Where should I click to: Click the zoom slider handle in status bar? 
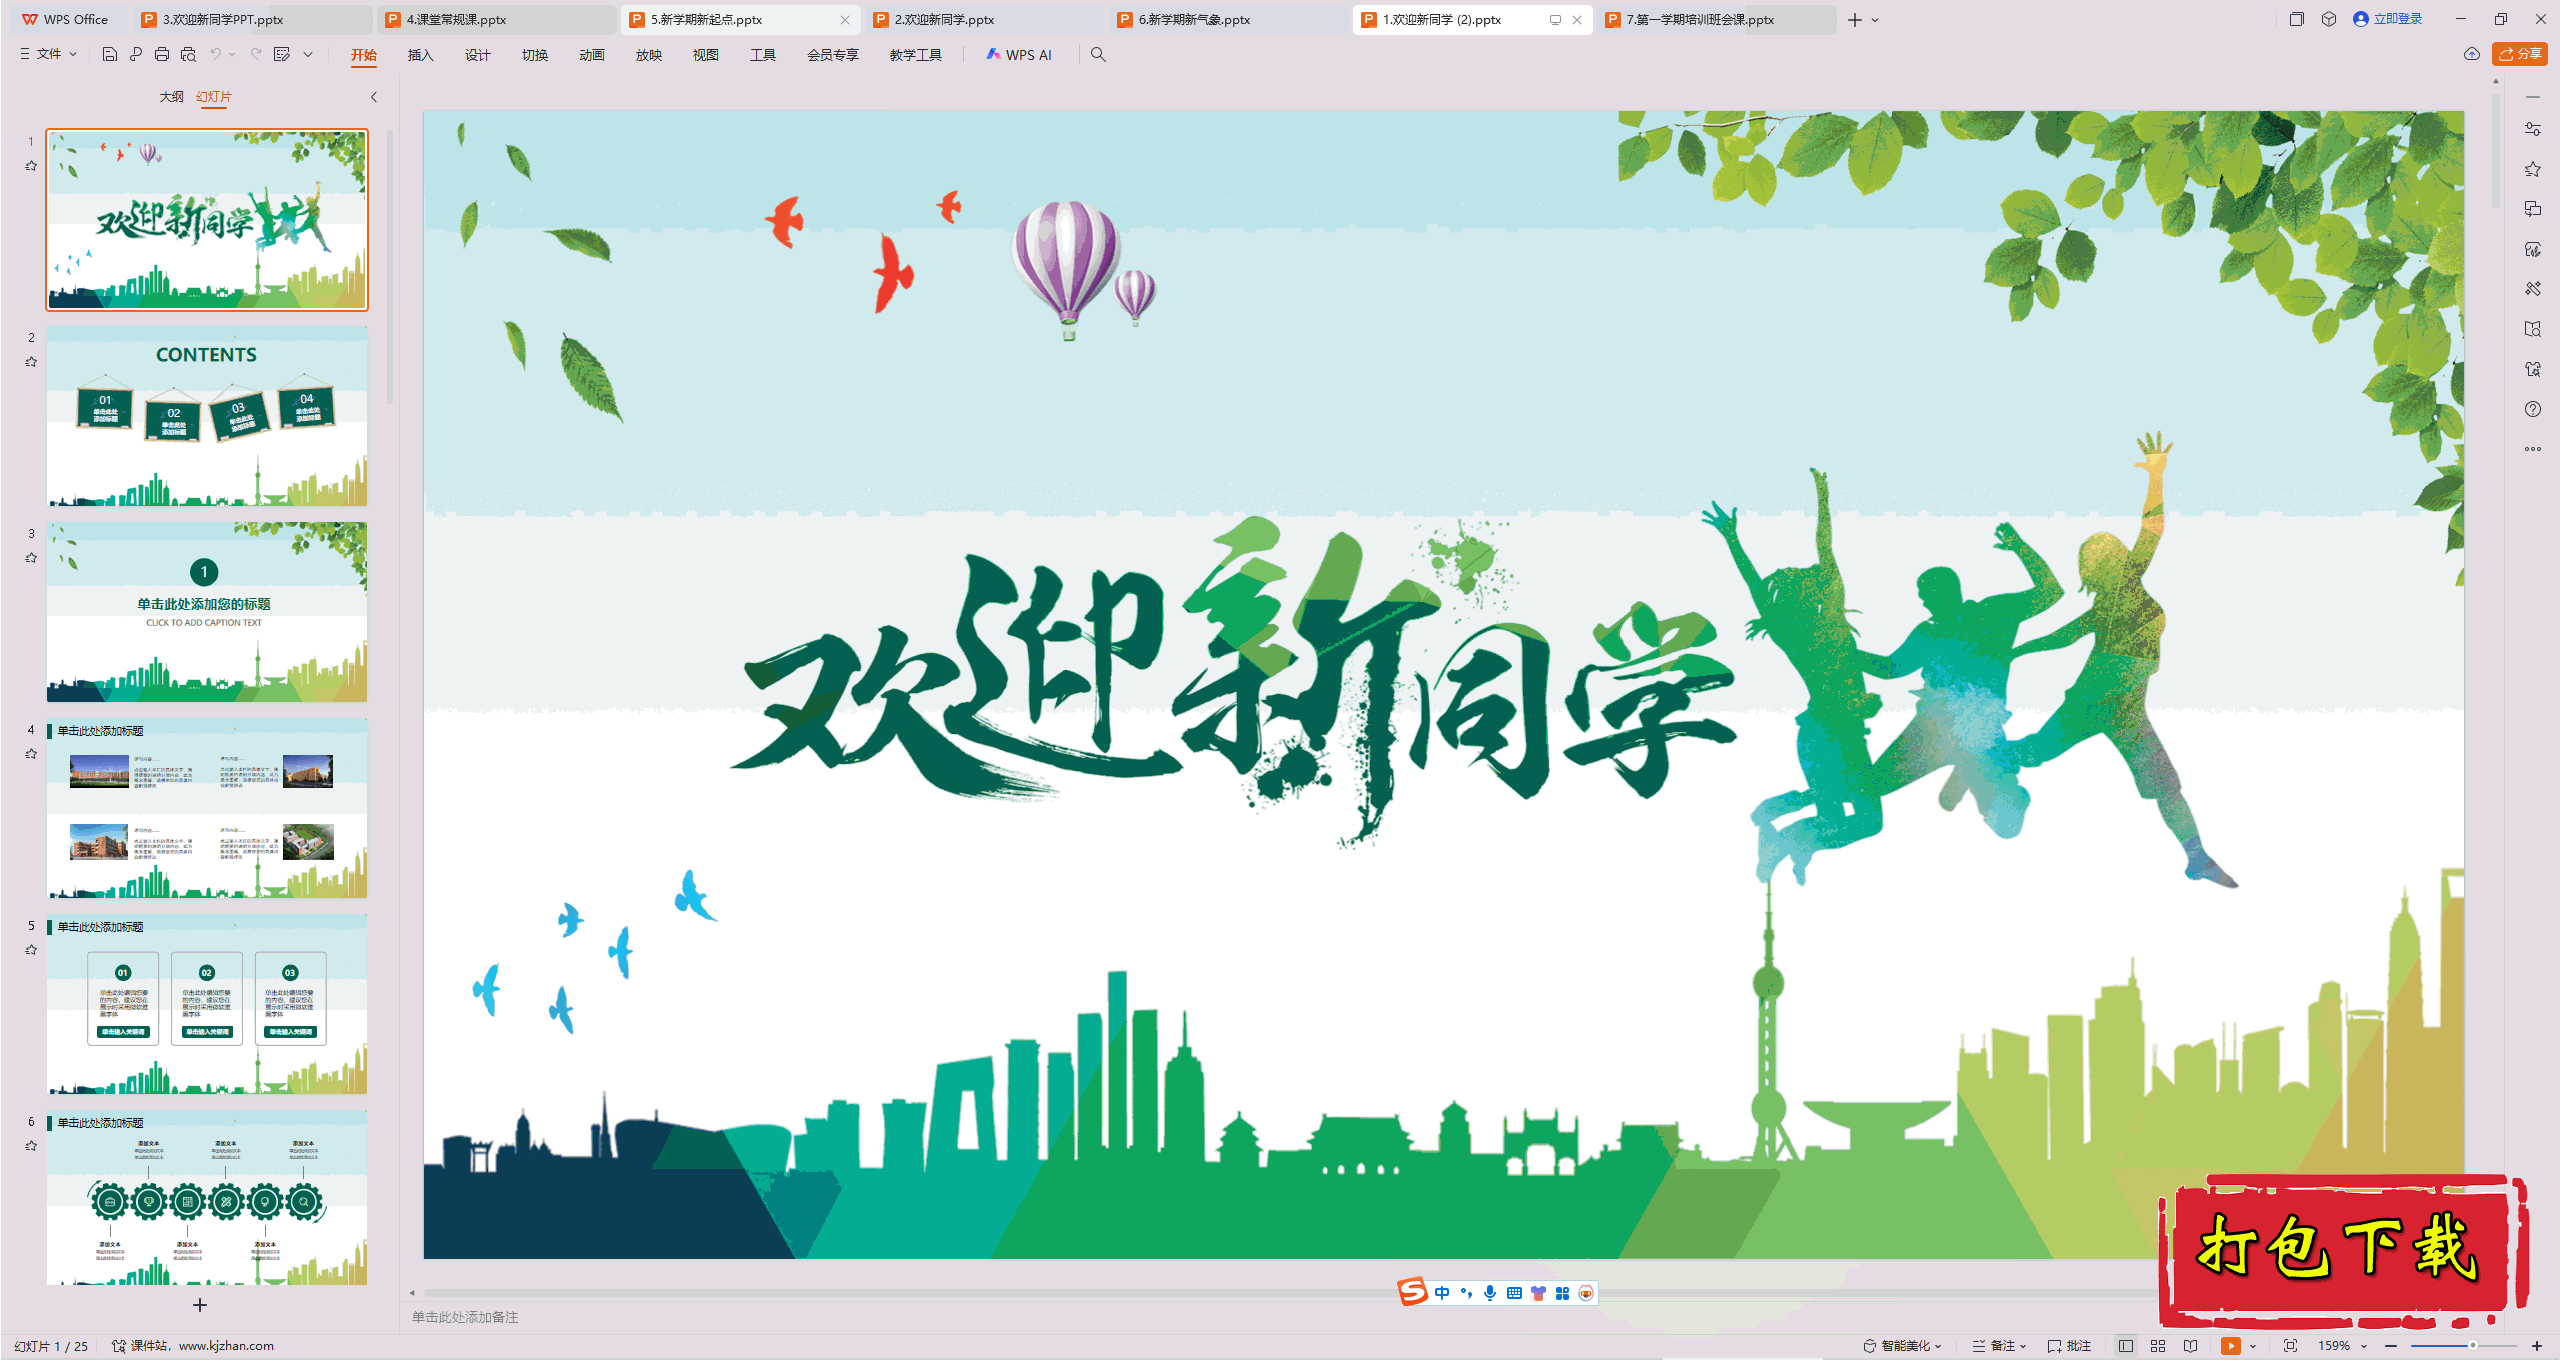(2472, 1346)
